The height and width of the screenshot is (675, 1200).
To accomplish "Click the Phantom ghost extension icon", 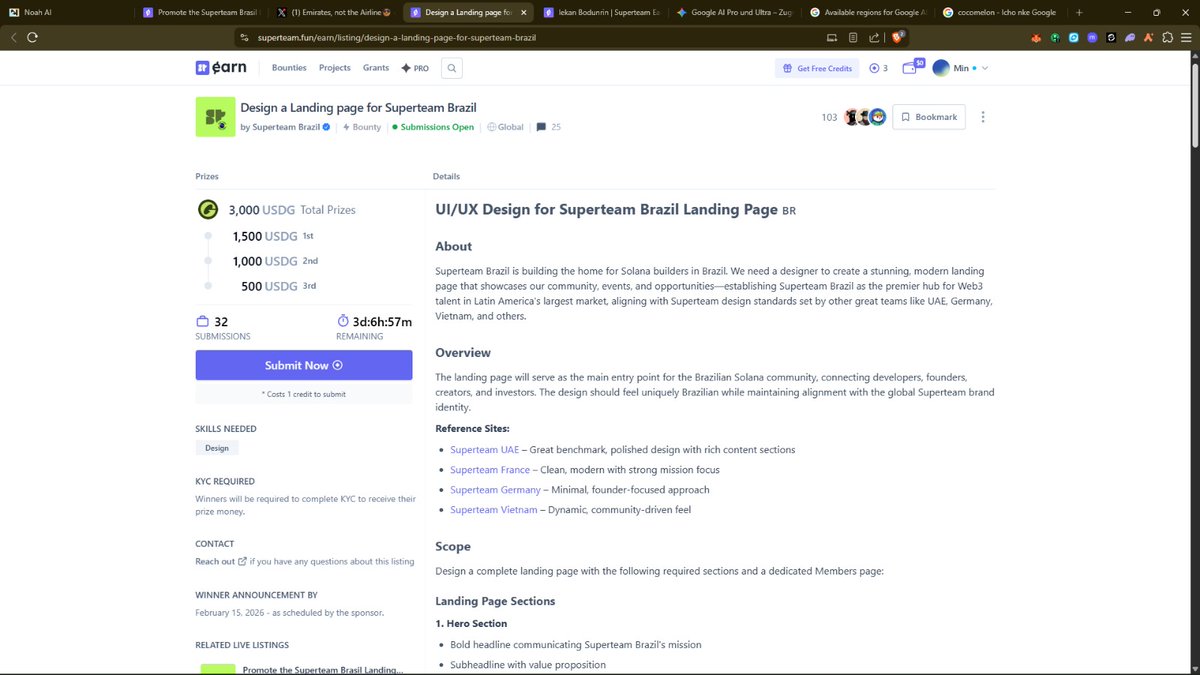I will (1129, 38).
